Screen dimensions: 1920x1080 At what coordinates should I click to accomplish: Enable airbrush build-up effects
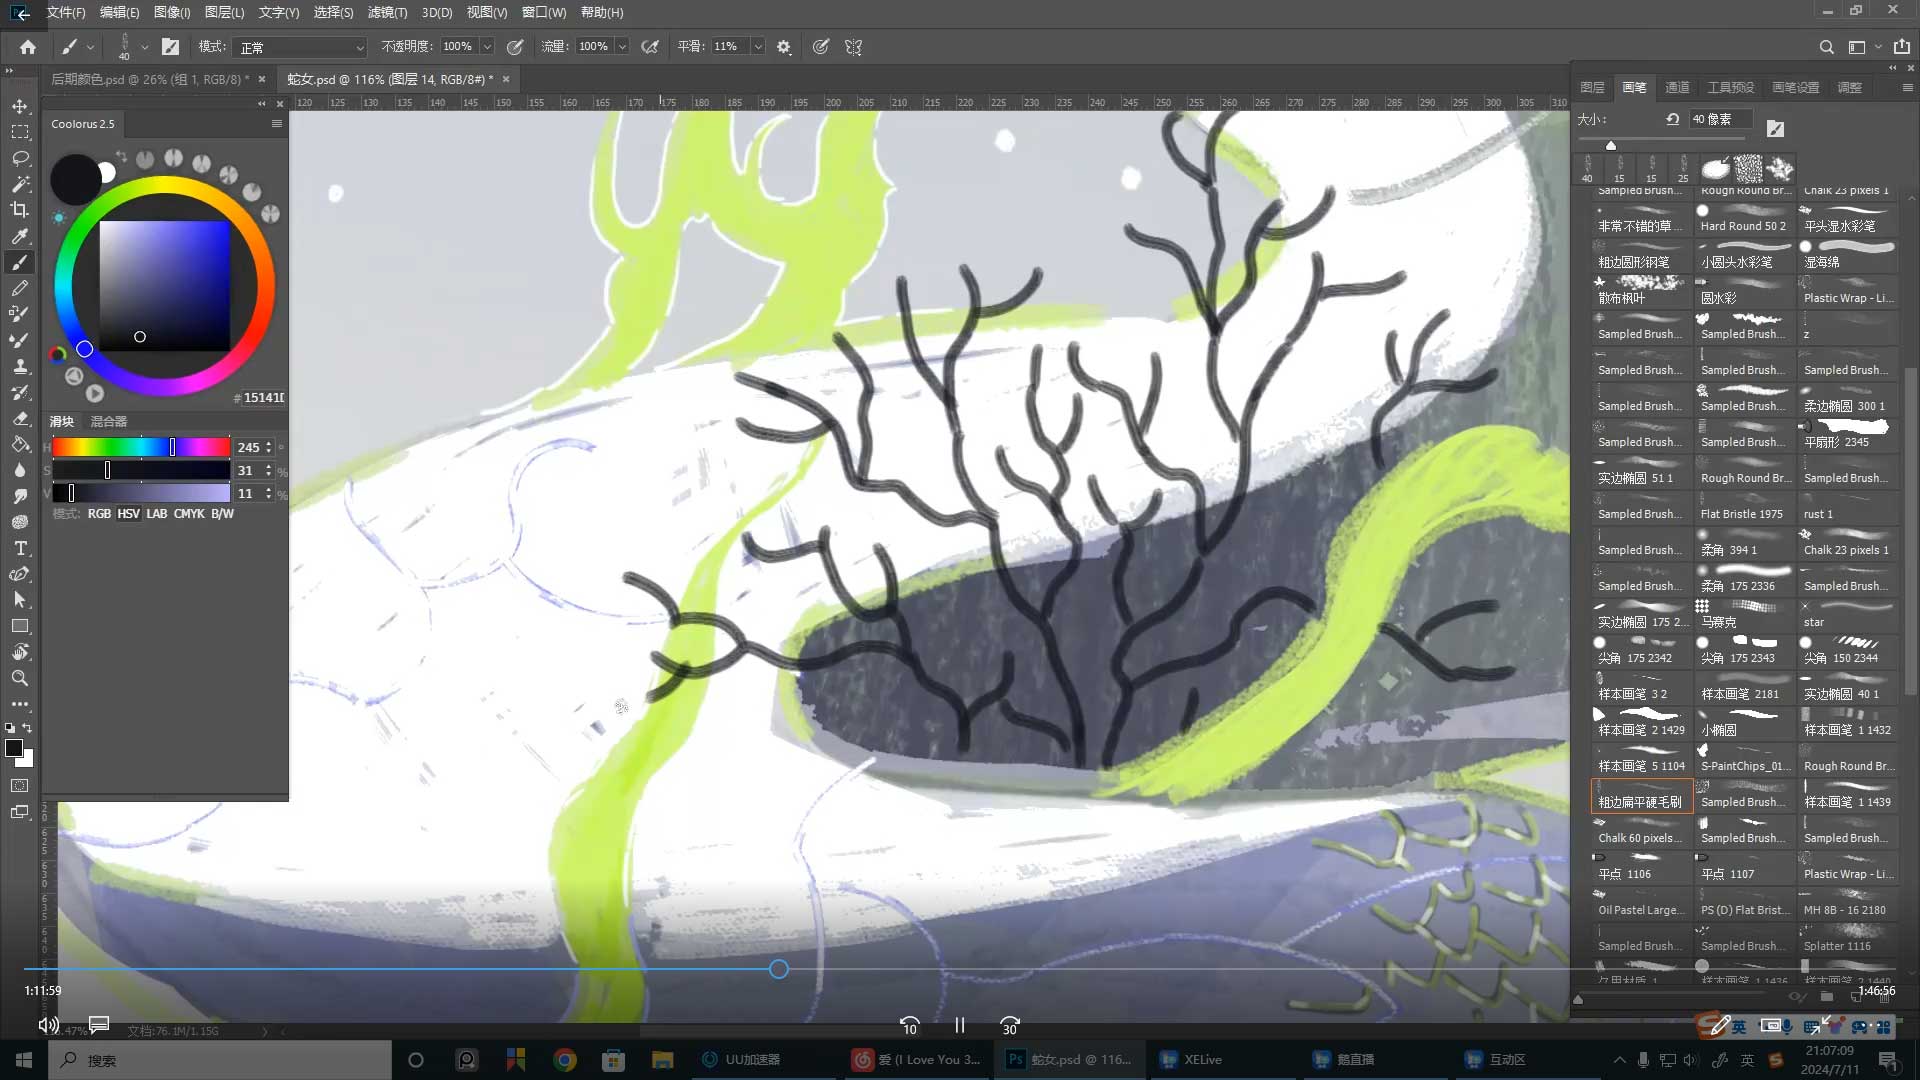click(650, 47)
